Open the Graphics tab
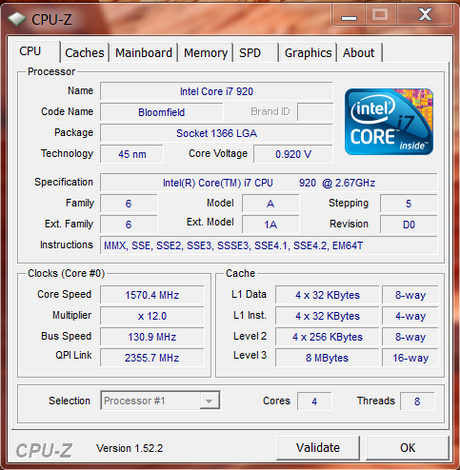Image resolution: width=460 pixels, height=470 pixels. 308,53
